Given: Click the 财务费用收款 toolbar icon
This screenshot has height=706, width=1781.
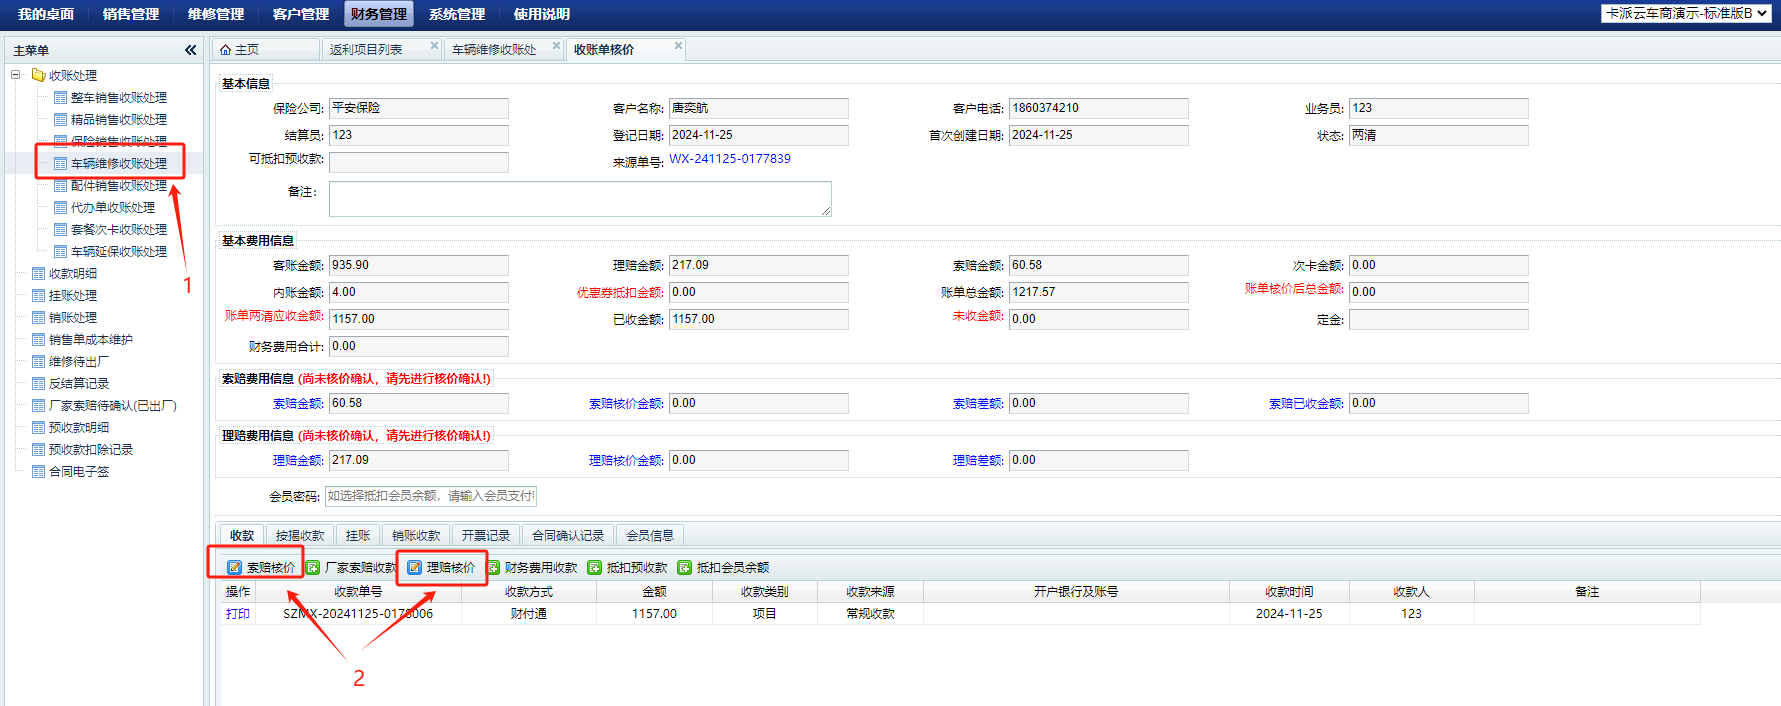Looking at the screenshot, I should point(493,567).
